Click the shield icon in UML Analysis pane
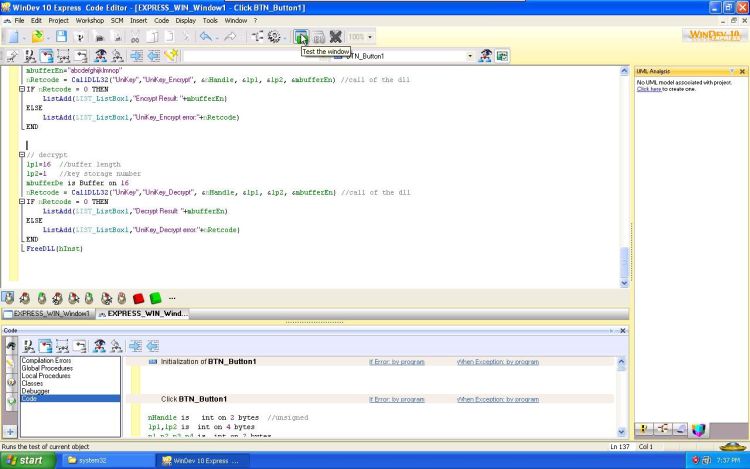The width and height of the screenshot is (750, 469). point(698,430)
